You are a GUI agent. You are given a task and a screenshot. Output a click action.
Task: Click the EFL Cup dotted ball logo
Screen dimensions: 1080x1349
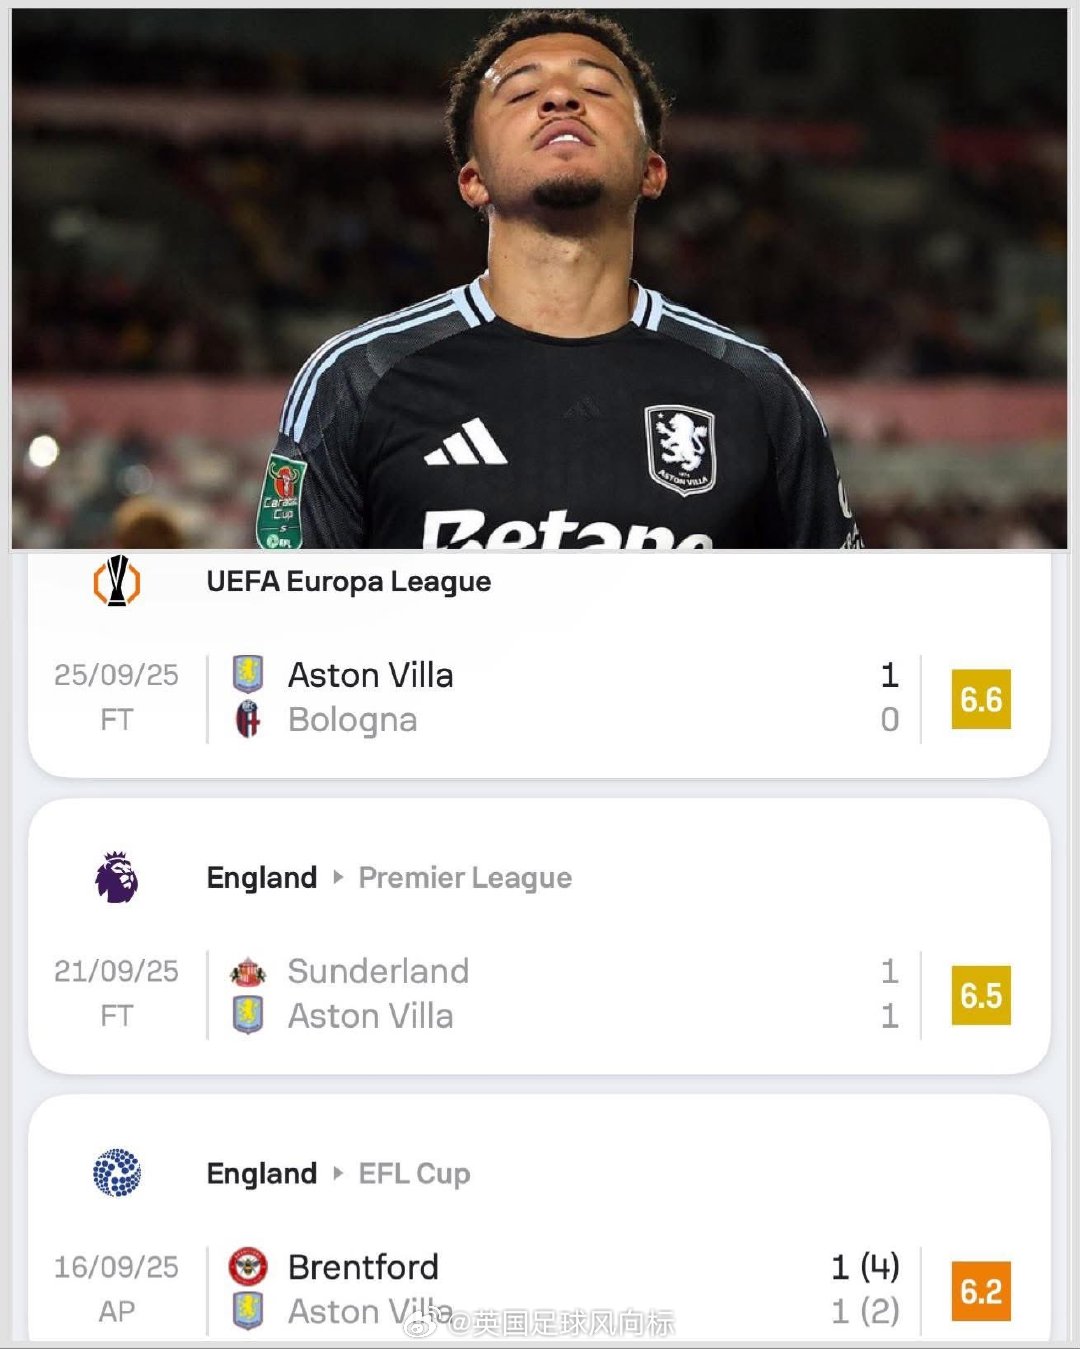[117, 1173]
